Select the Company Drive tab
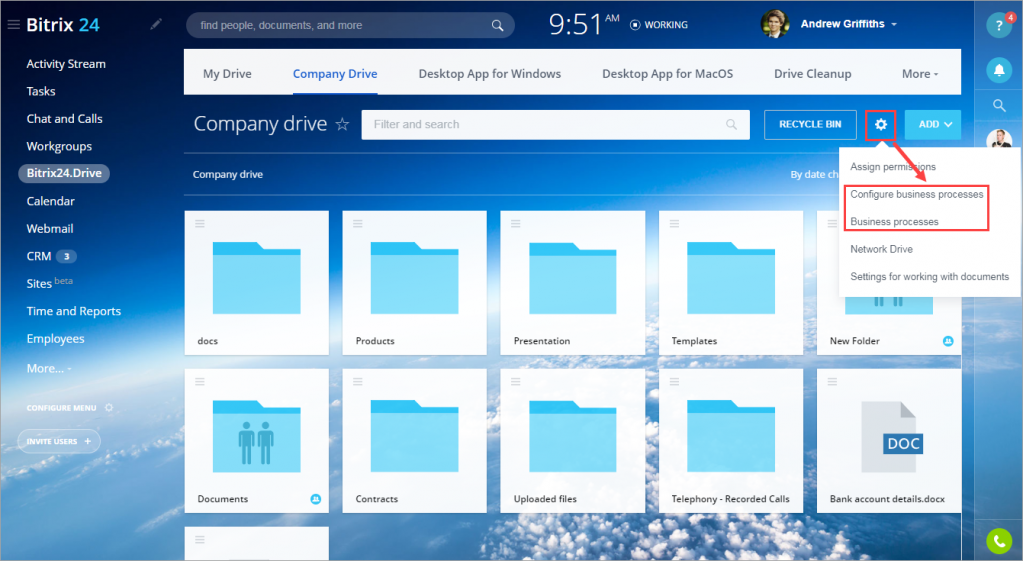 click(x=335, y=74)
